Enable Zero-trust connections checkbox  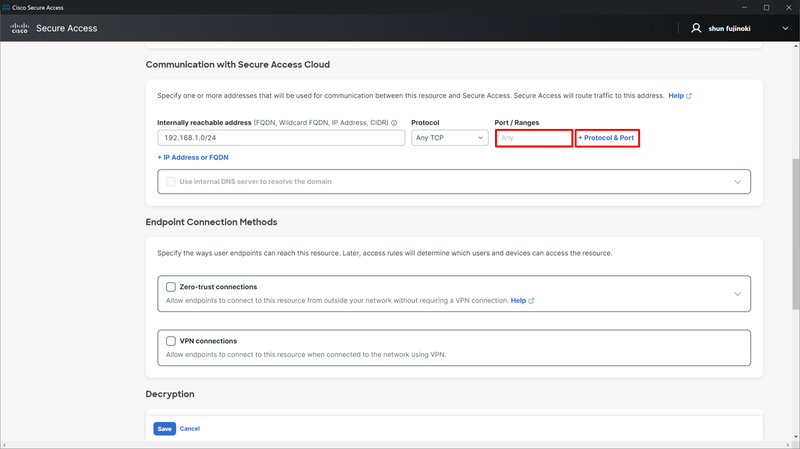pos(171,287)
